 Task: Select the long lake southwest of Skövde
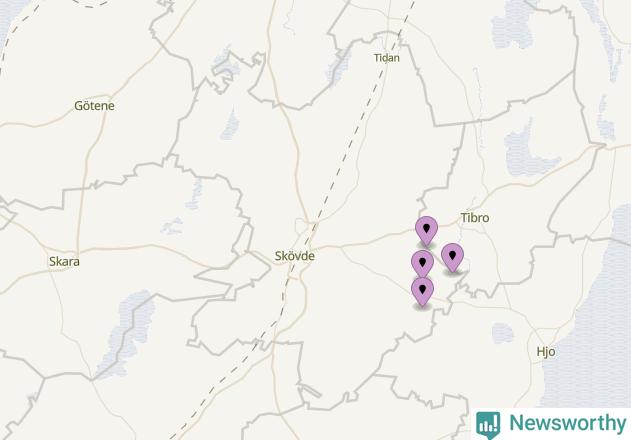coord(127,332)
